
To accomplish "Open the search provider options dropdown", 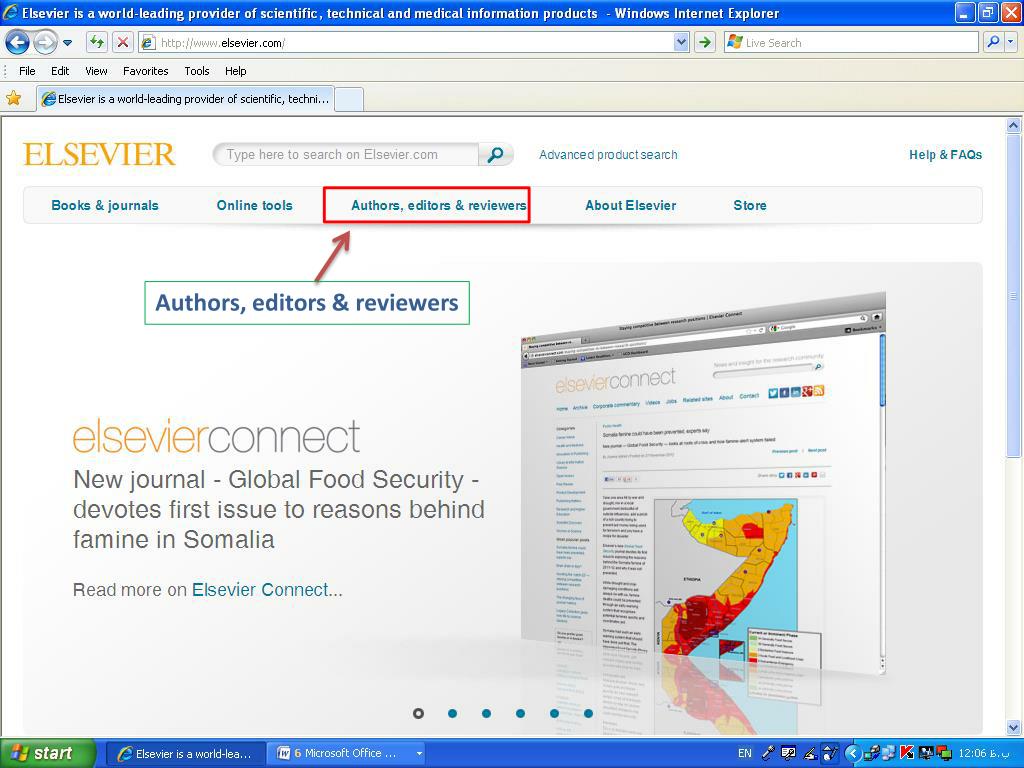I will coord(1011,42).
